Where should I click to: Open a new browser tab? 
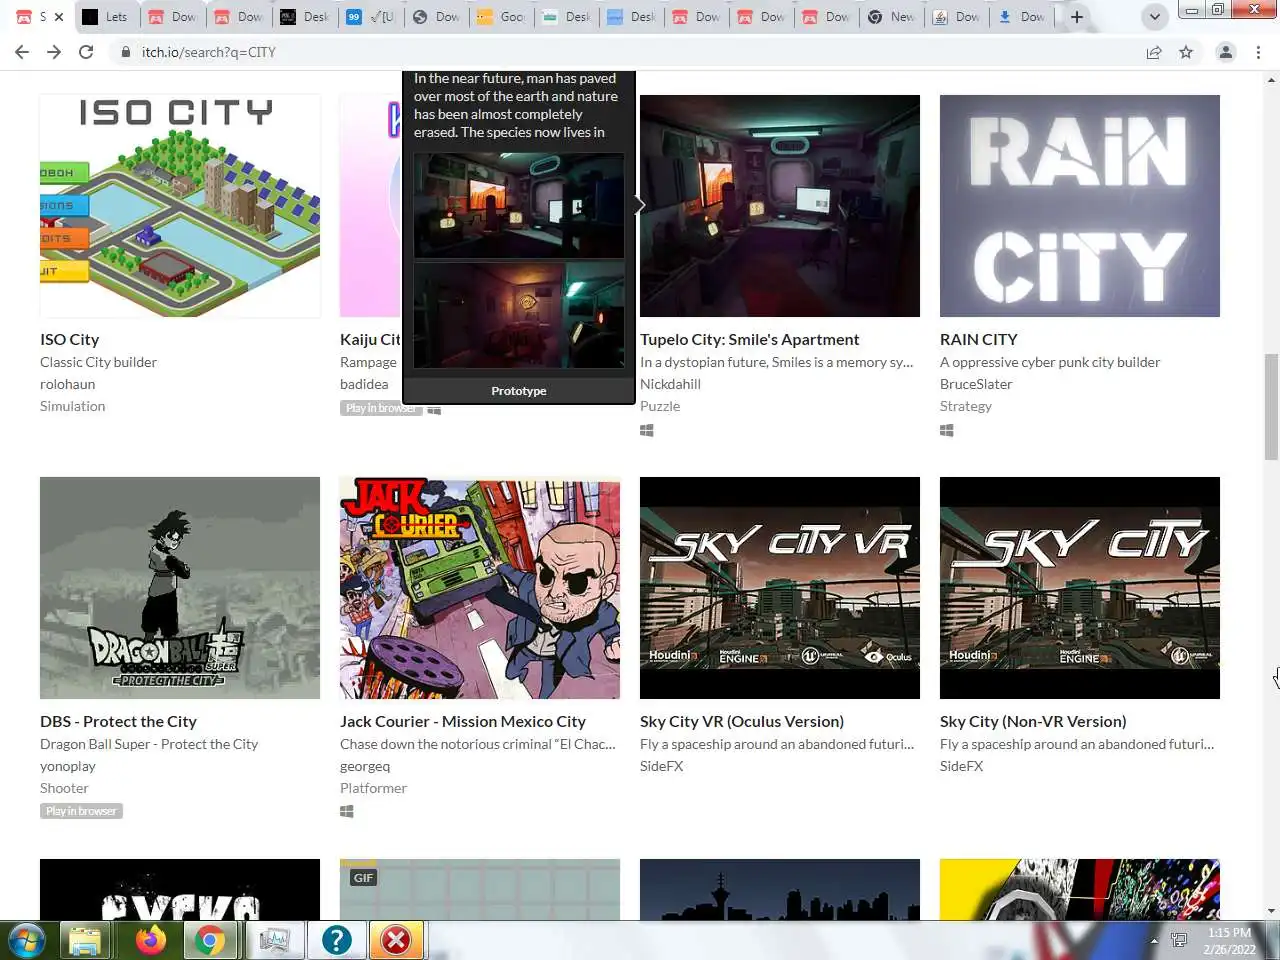(1077, 17)
